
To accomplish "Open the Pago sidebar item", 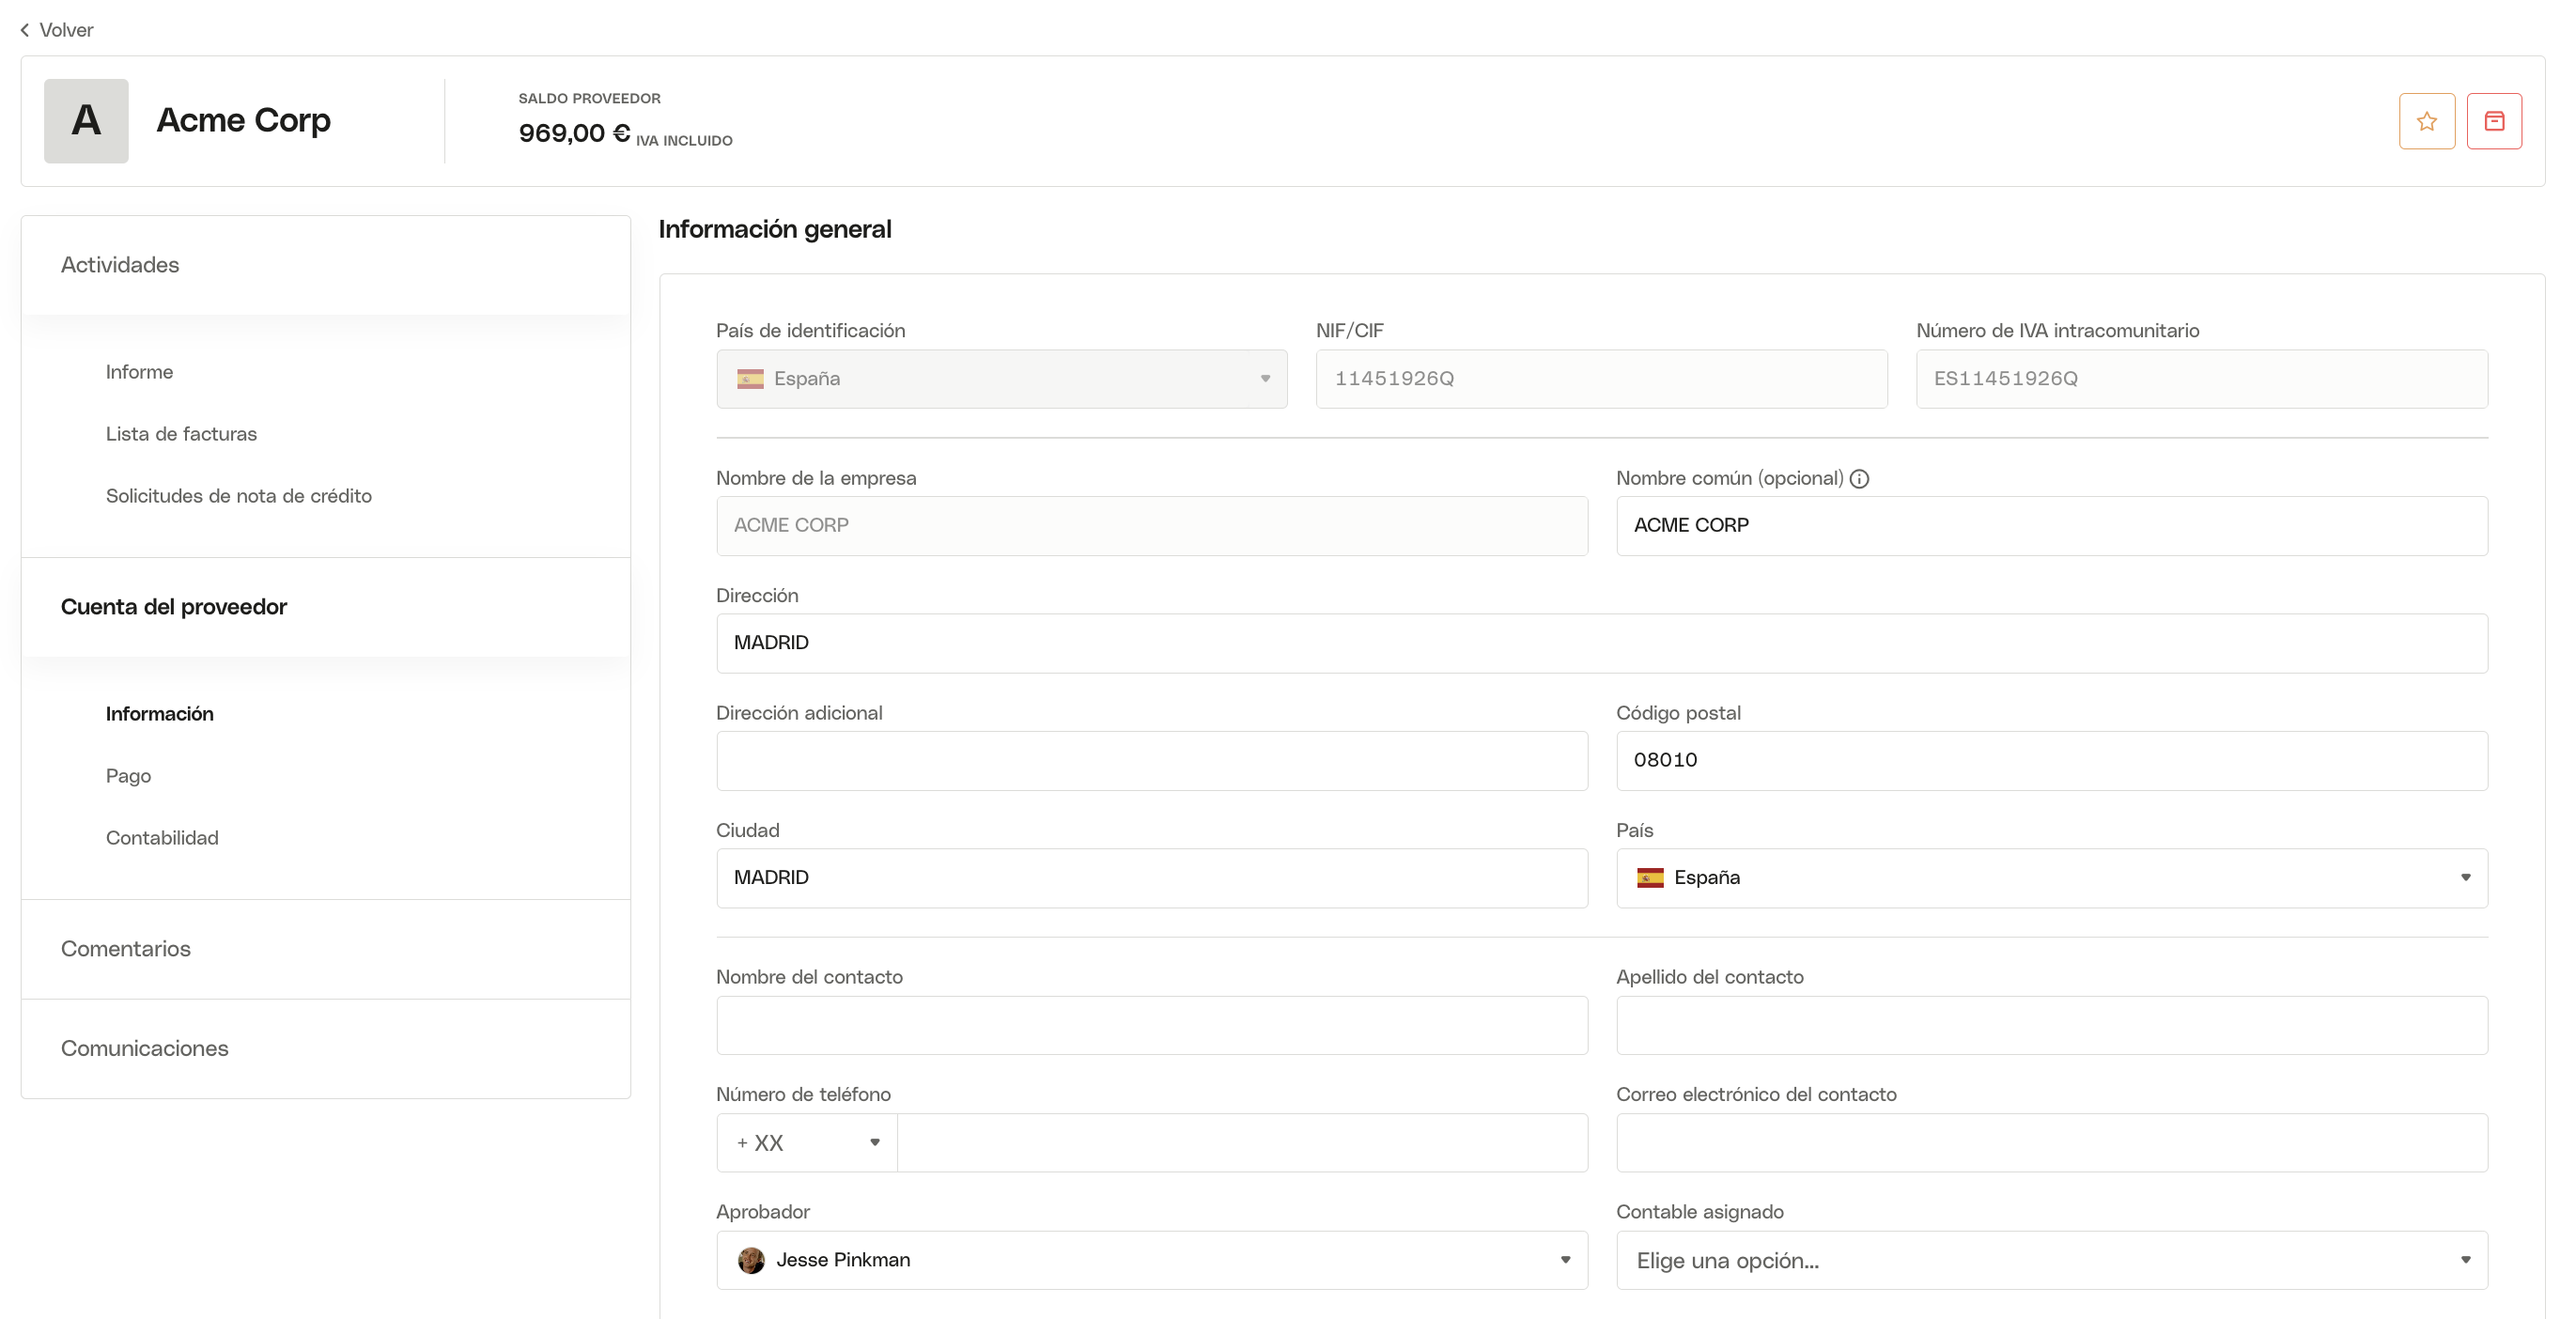I will [x=128, y=776].
